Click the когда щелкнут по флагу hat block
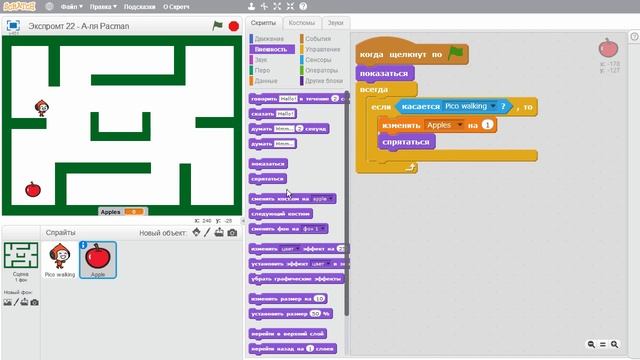This screenshot has width=640, height=360. [412, 52]
